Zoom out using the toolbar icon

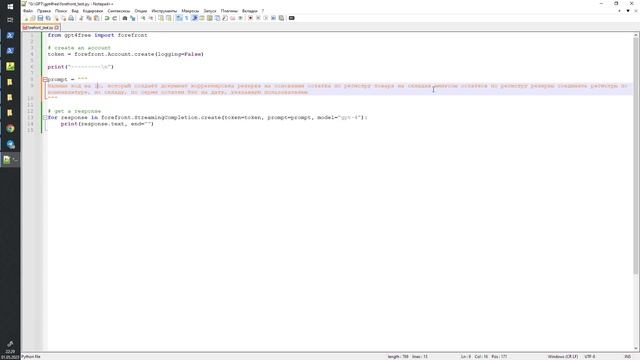click(151, 18)
